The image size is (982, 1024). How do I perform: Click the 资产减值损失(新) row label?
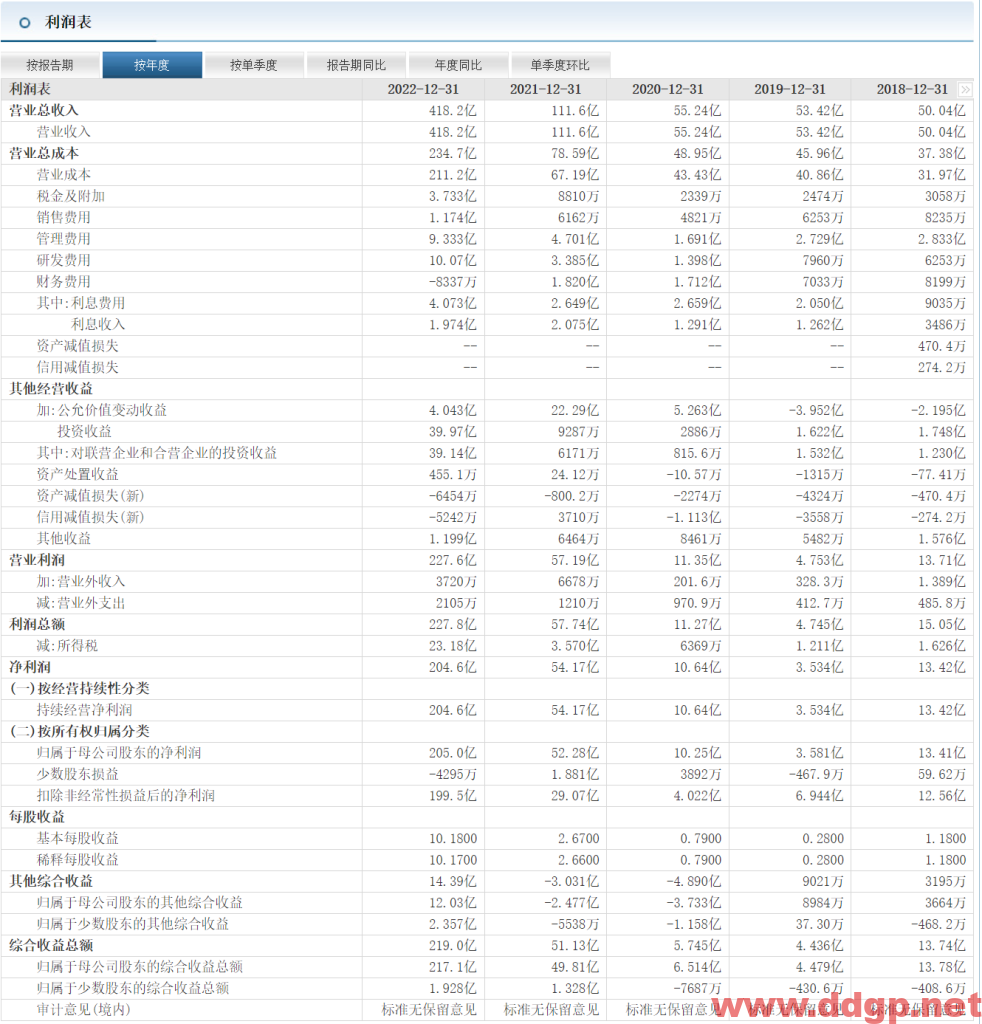(90, 496)
